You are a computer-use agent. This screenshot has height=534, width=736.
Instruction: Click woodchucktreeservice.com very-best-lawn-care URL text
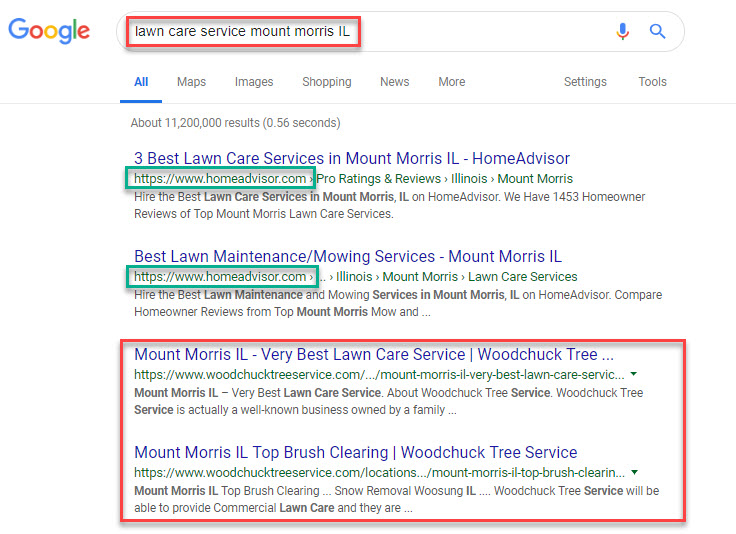coord(379,374)
